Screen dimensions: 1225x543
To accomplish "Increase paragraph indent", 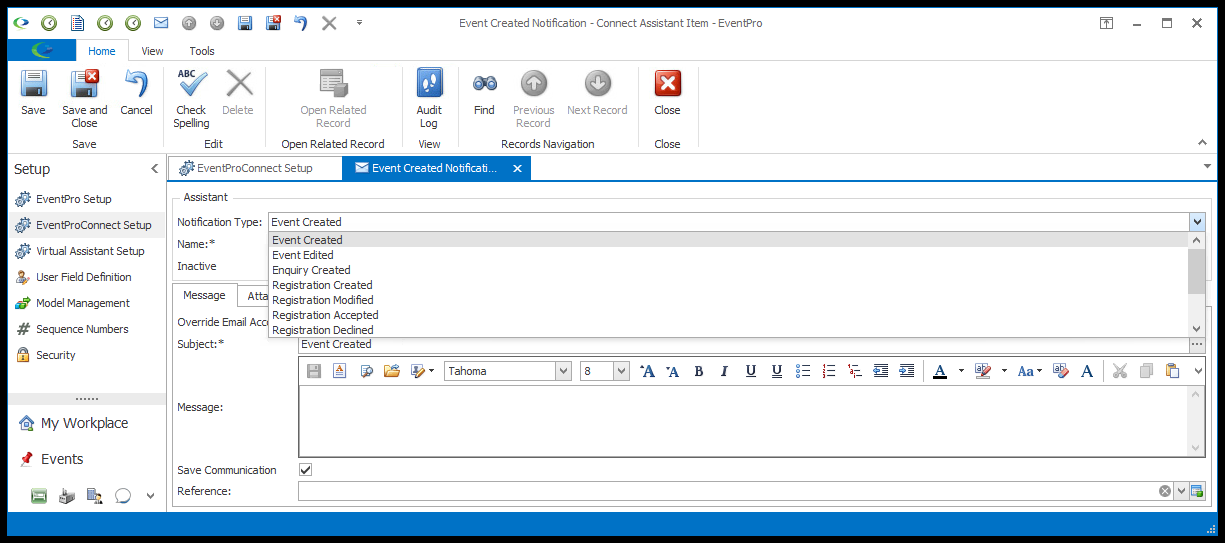I will click(906, 371).
